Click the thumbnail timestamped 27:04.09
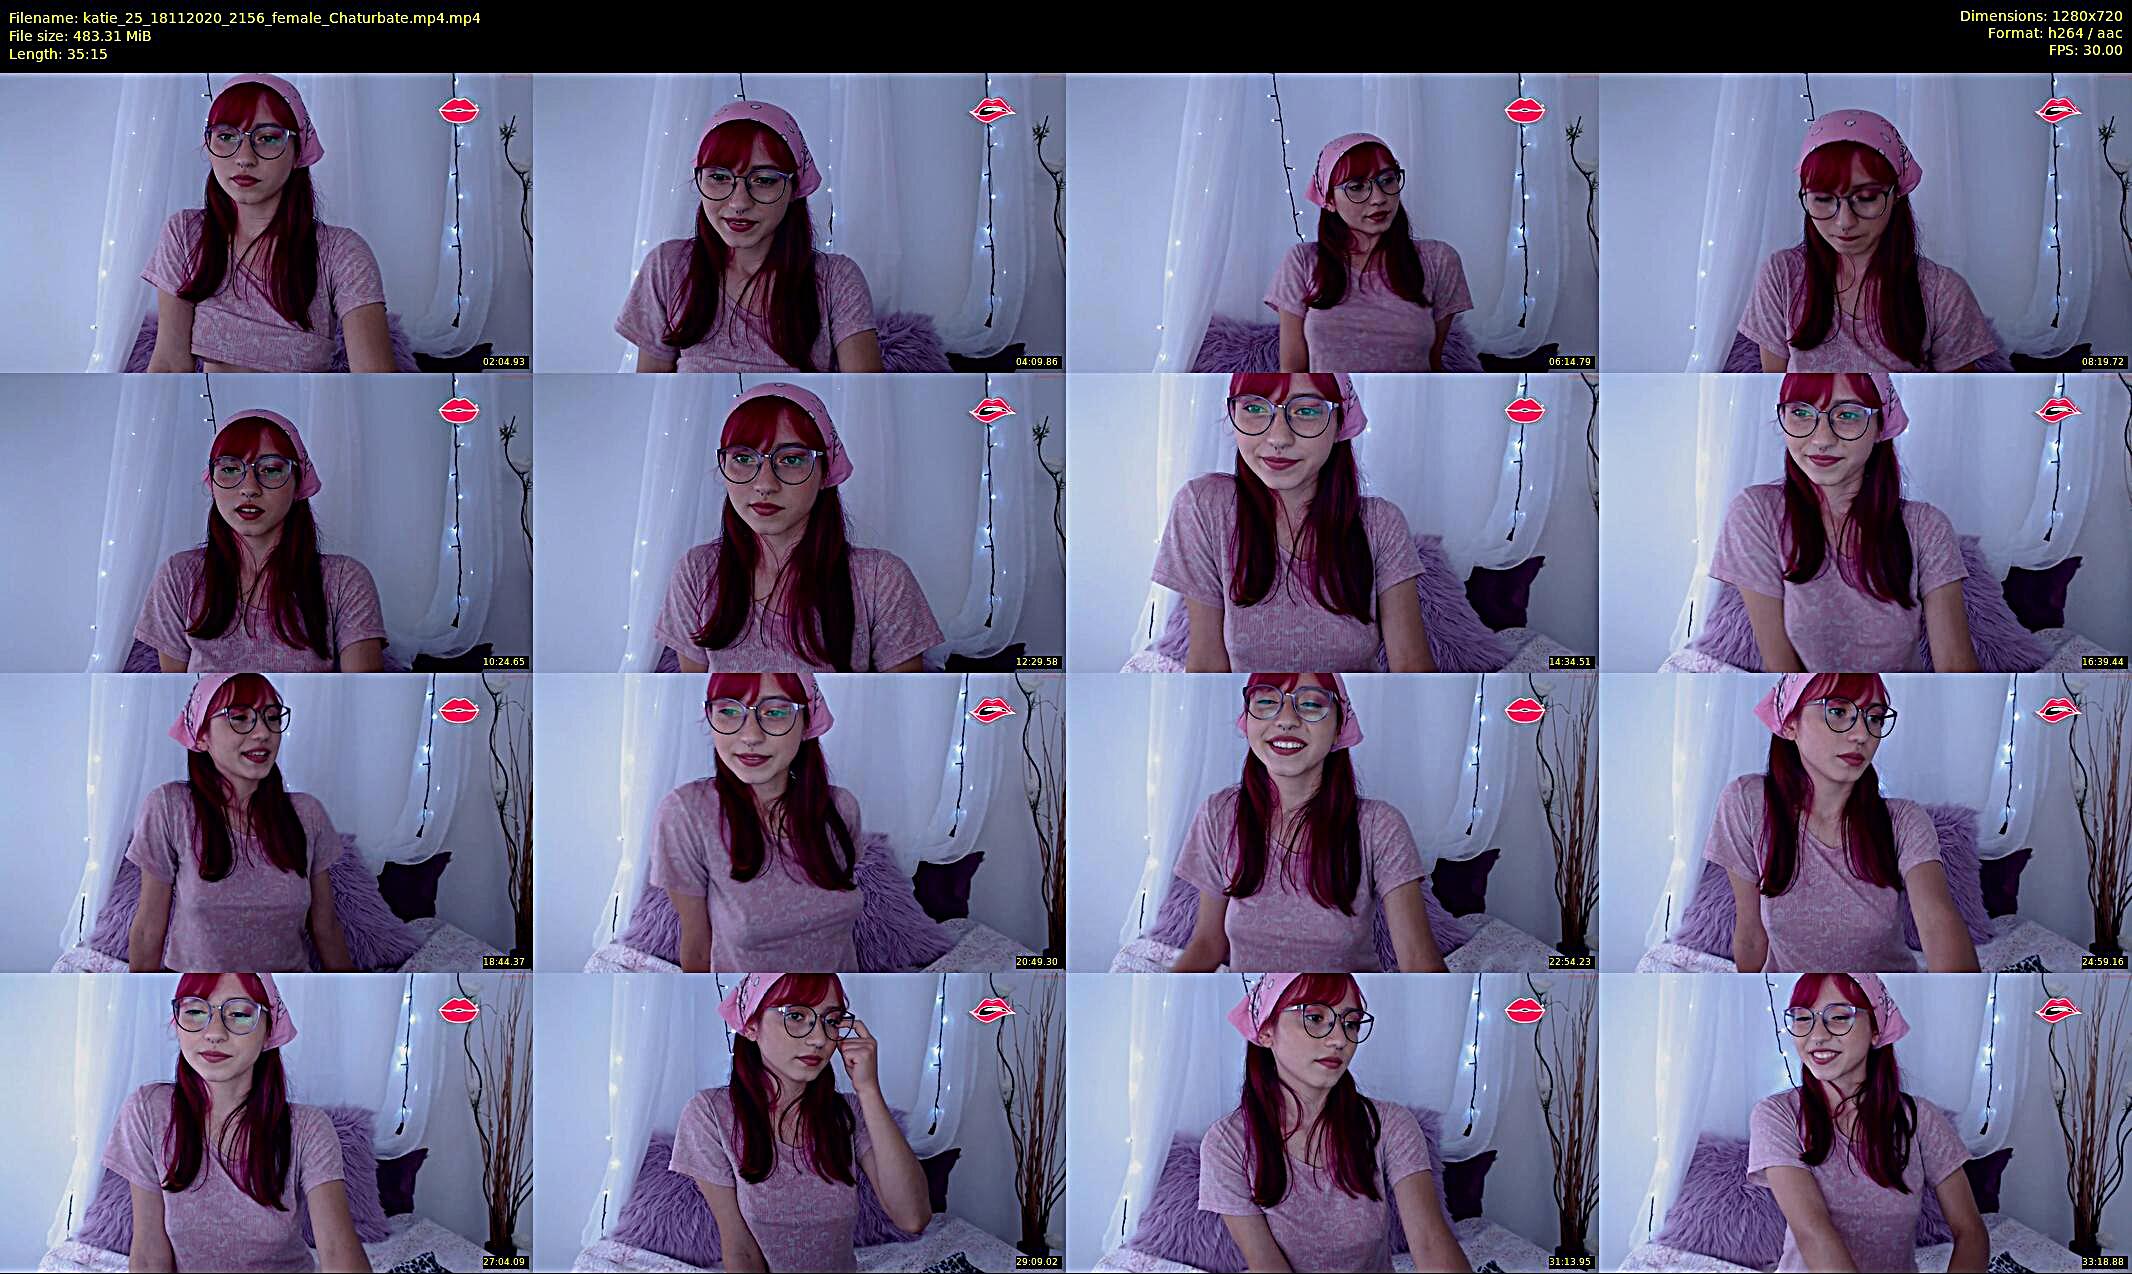This screenshot has height=1274, width=2132. pos(266,1122)
